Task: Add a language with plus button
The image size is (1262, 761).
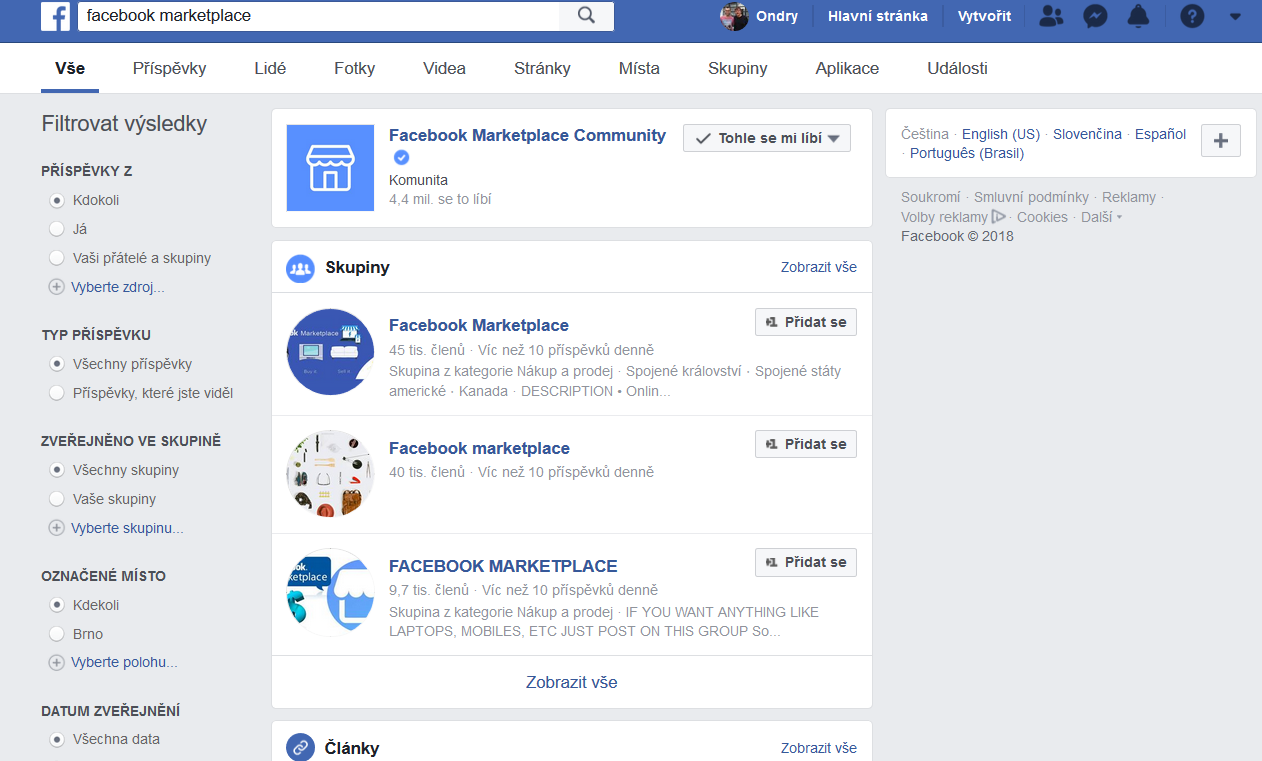Action: point(1220,141)
